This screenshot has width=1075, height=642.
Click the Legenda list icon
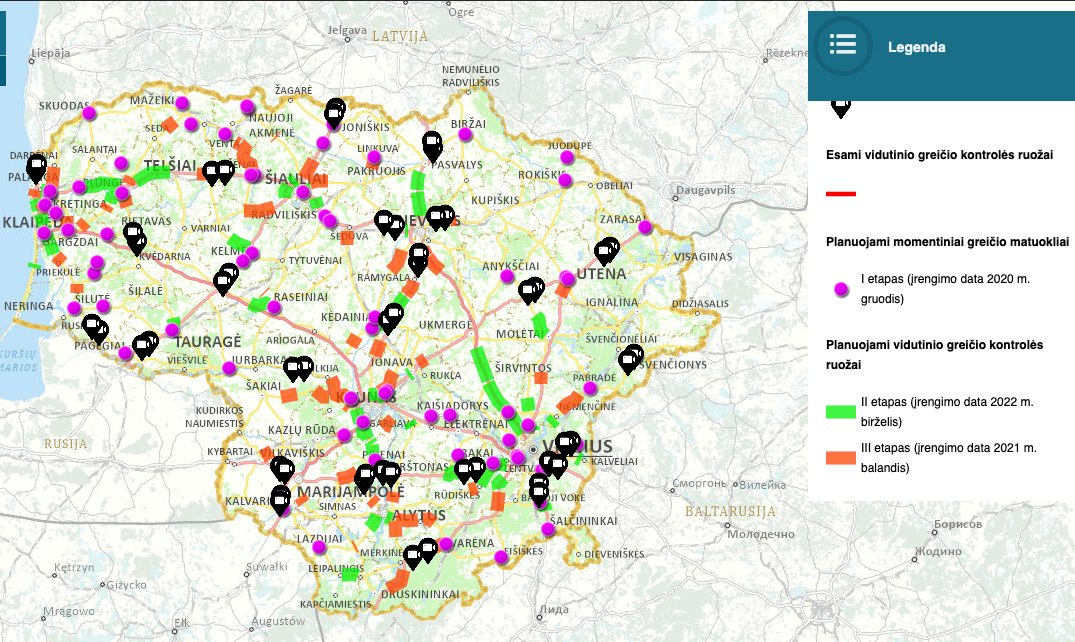[842, 45]
